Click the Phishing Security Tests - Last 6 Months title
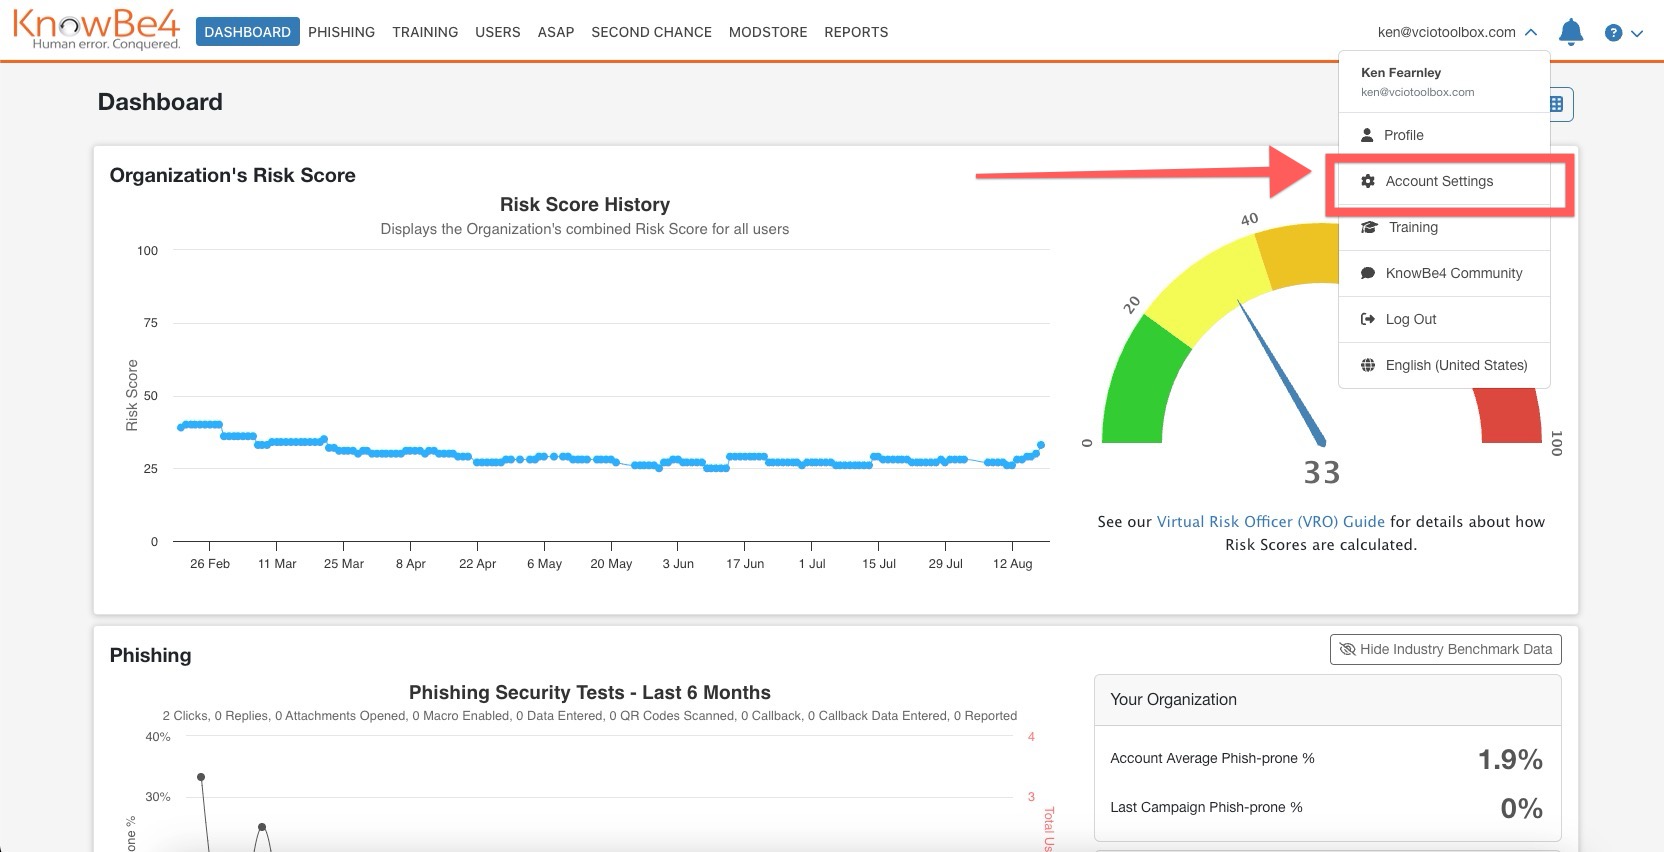 590,692
